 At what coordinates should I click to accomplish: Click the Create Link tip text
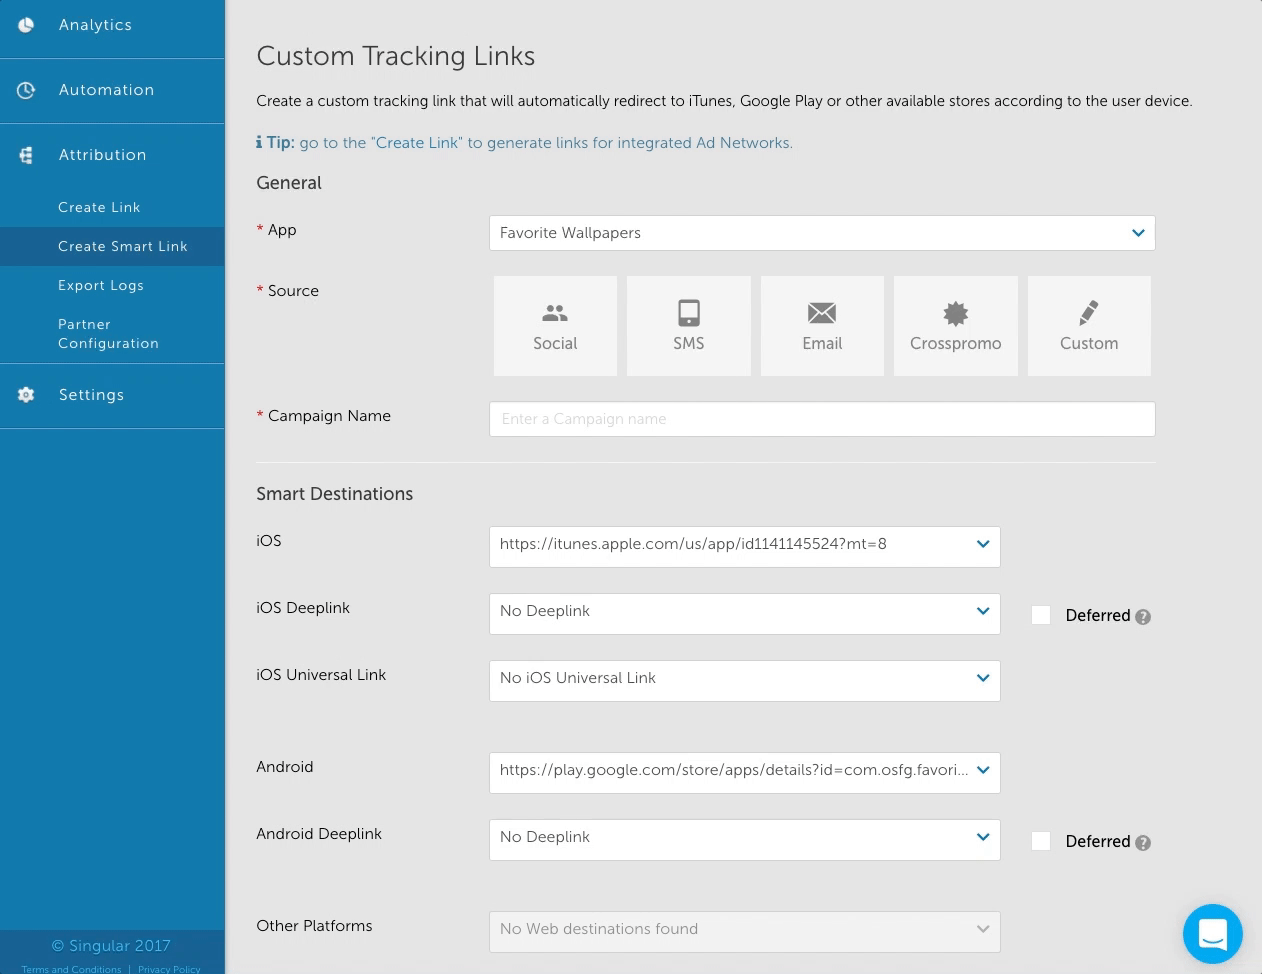tap(545, 143)
